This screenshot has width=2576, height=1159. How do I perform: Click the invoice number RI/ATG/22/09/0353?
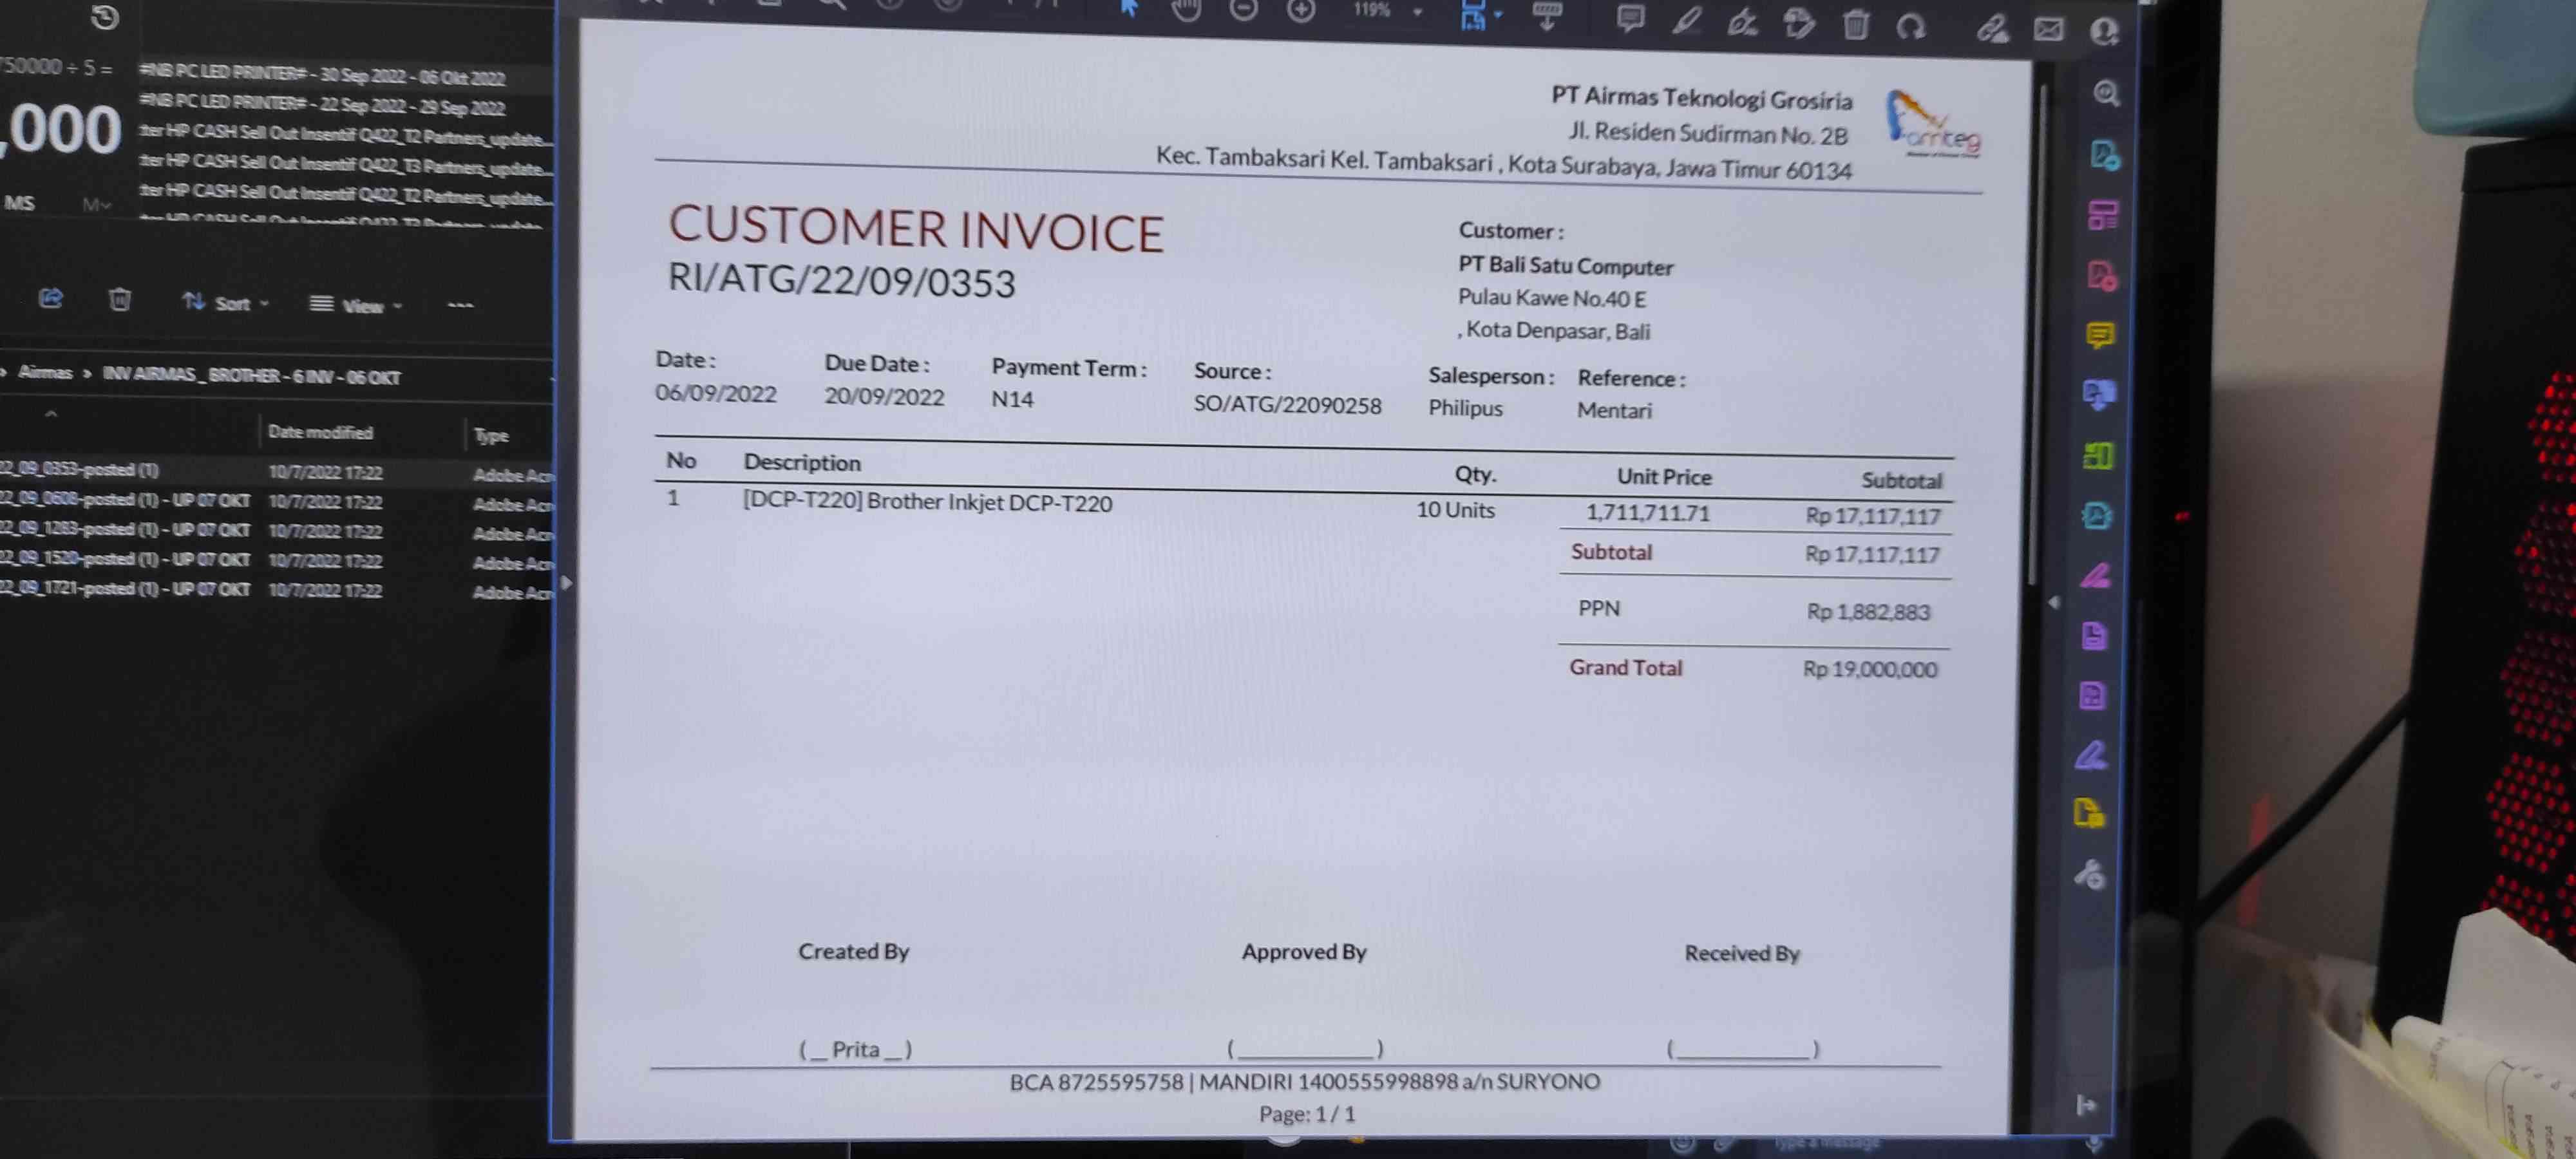point(842,281)
